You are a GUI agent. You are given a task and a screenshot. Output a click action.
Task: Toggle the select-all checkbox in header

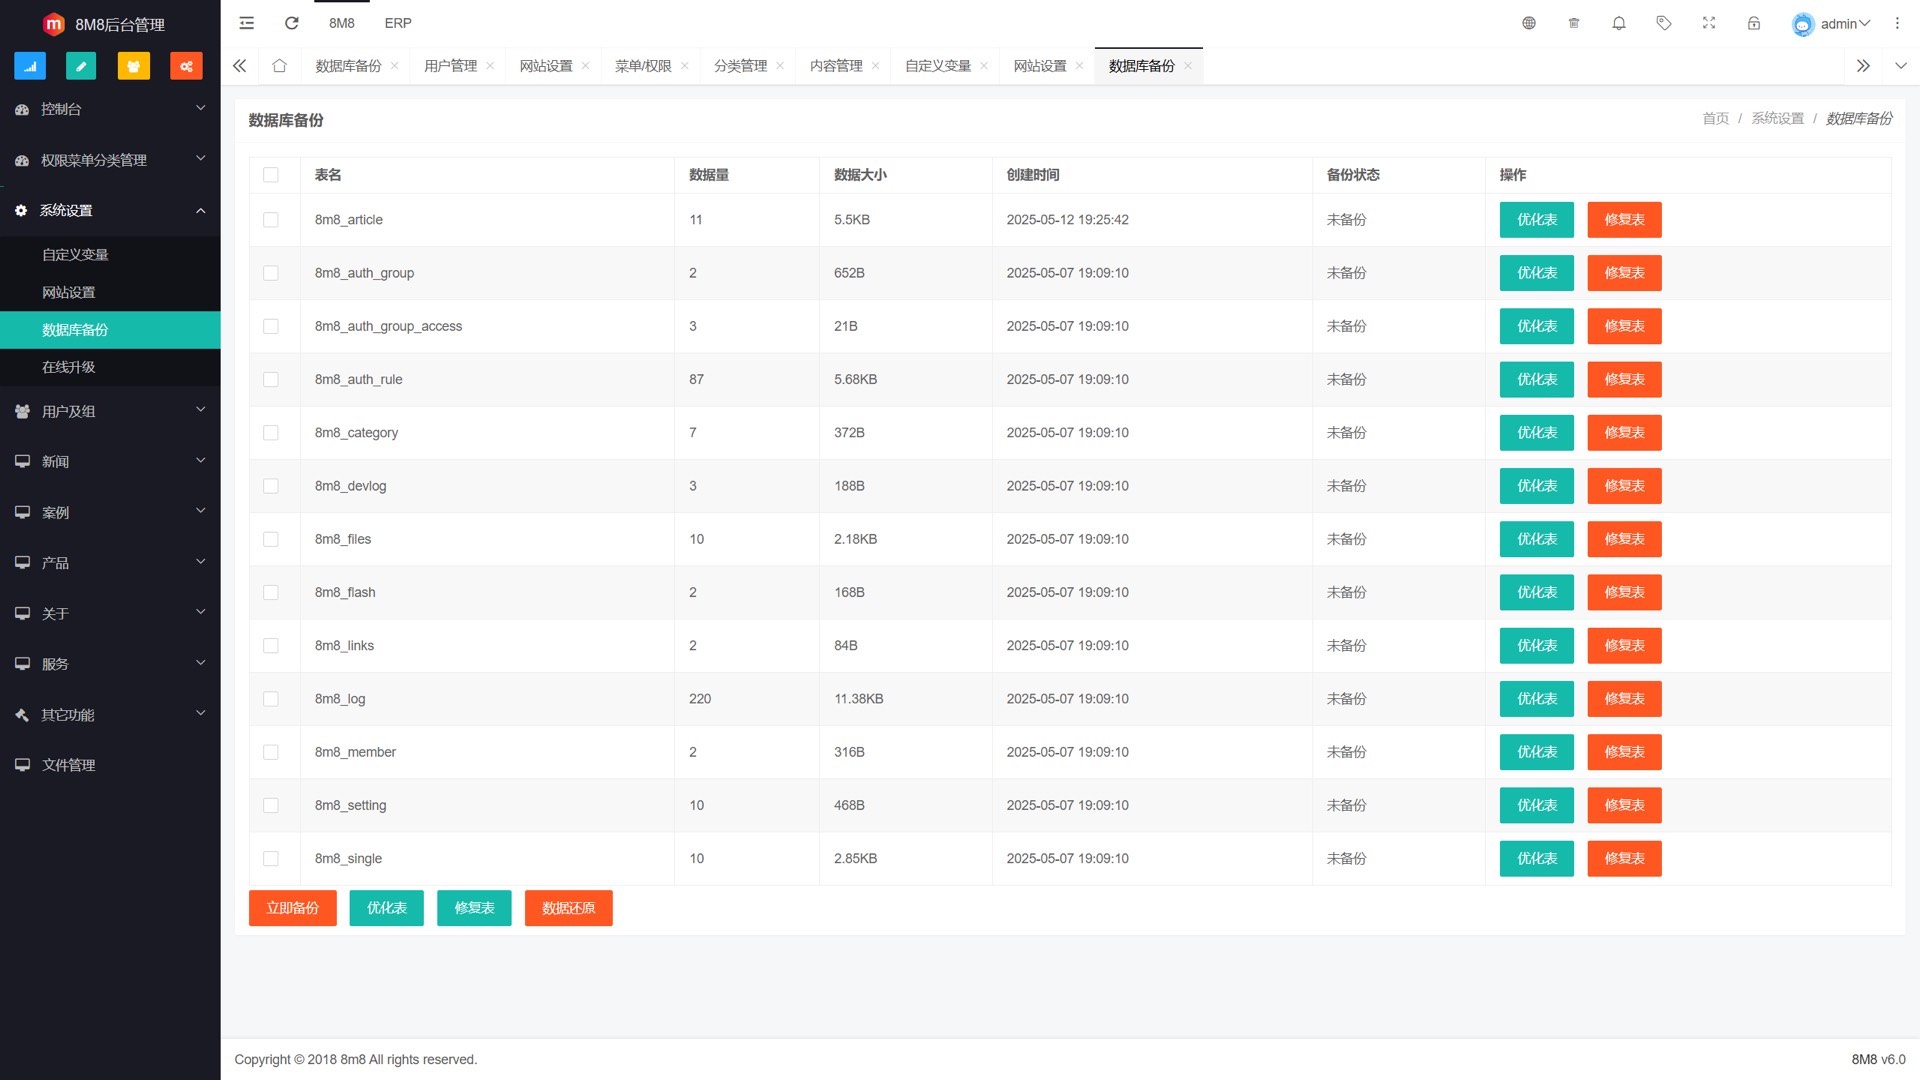tap(271, 175)
